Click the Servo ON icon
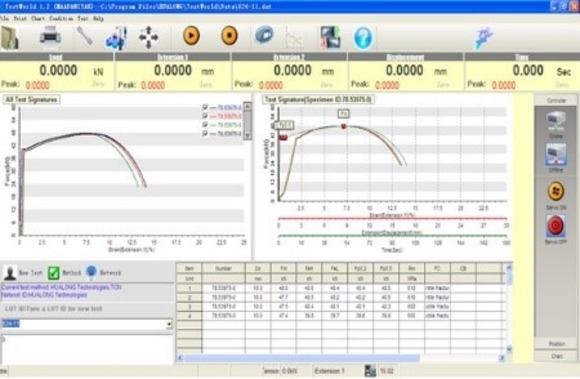580x379 pixels. pyautogui.click(x=556, y=191)
